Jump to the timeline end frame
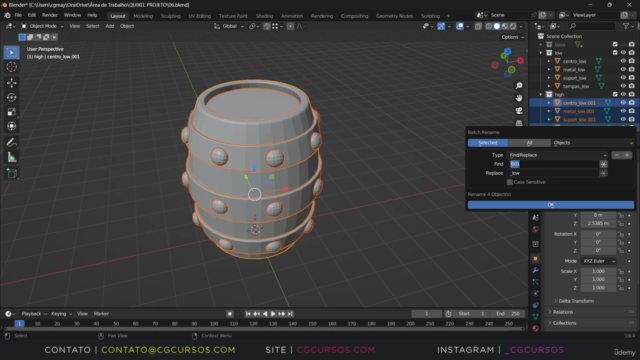This screenshot has height=360, width=640. click(x=290, y=314)
